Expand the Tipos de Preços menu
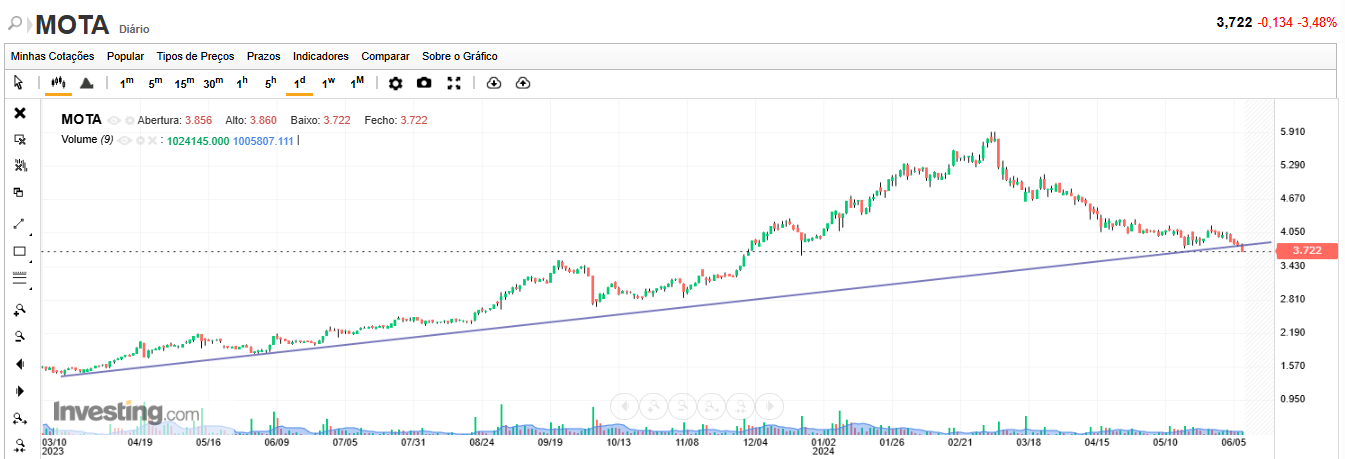Viewport: 1345px width, 459px height. 195,56
